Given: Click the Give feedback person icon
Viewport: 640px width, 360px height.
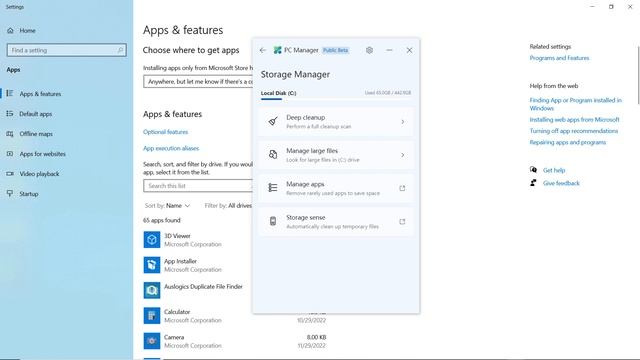Looking at the screenshot, I should pos(533,182).
